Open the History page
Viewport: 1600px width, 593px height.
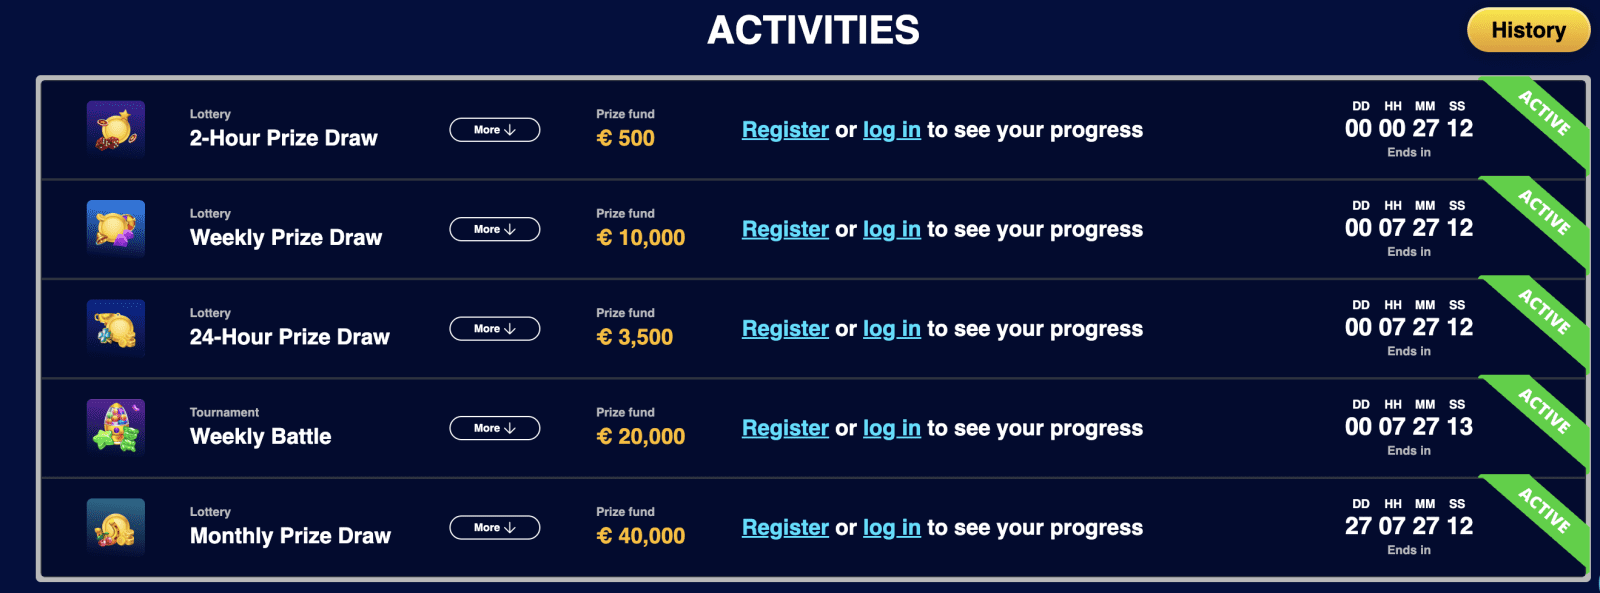pyautogui.click(x=1528, y=30)
